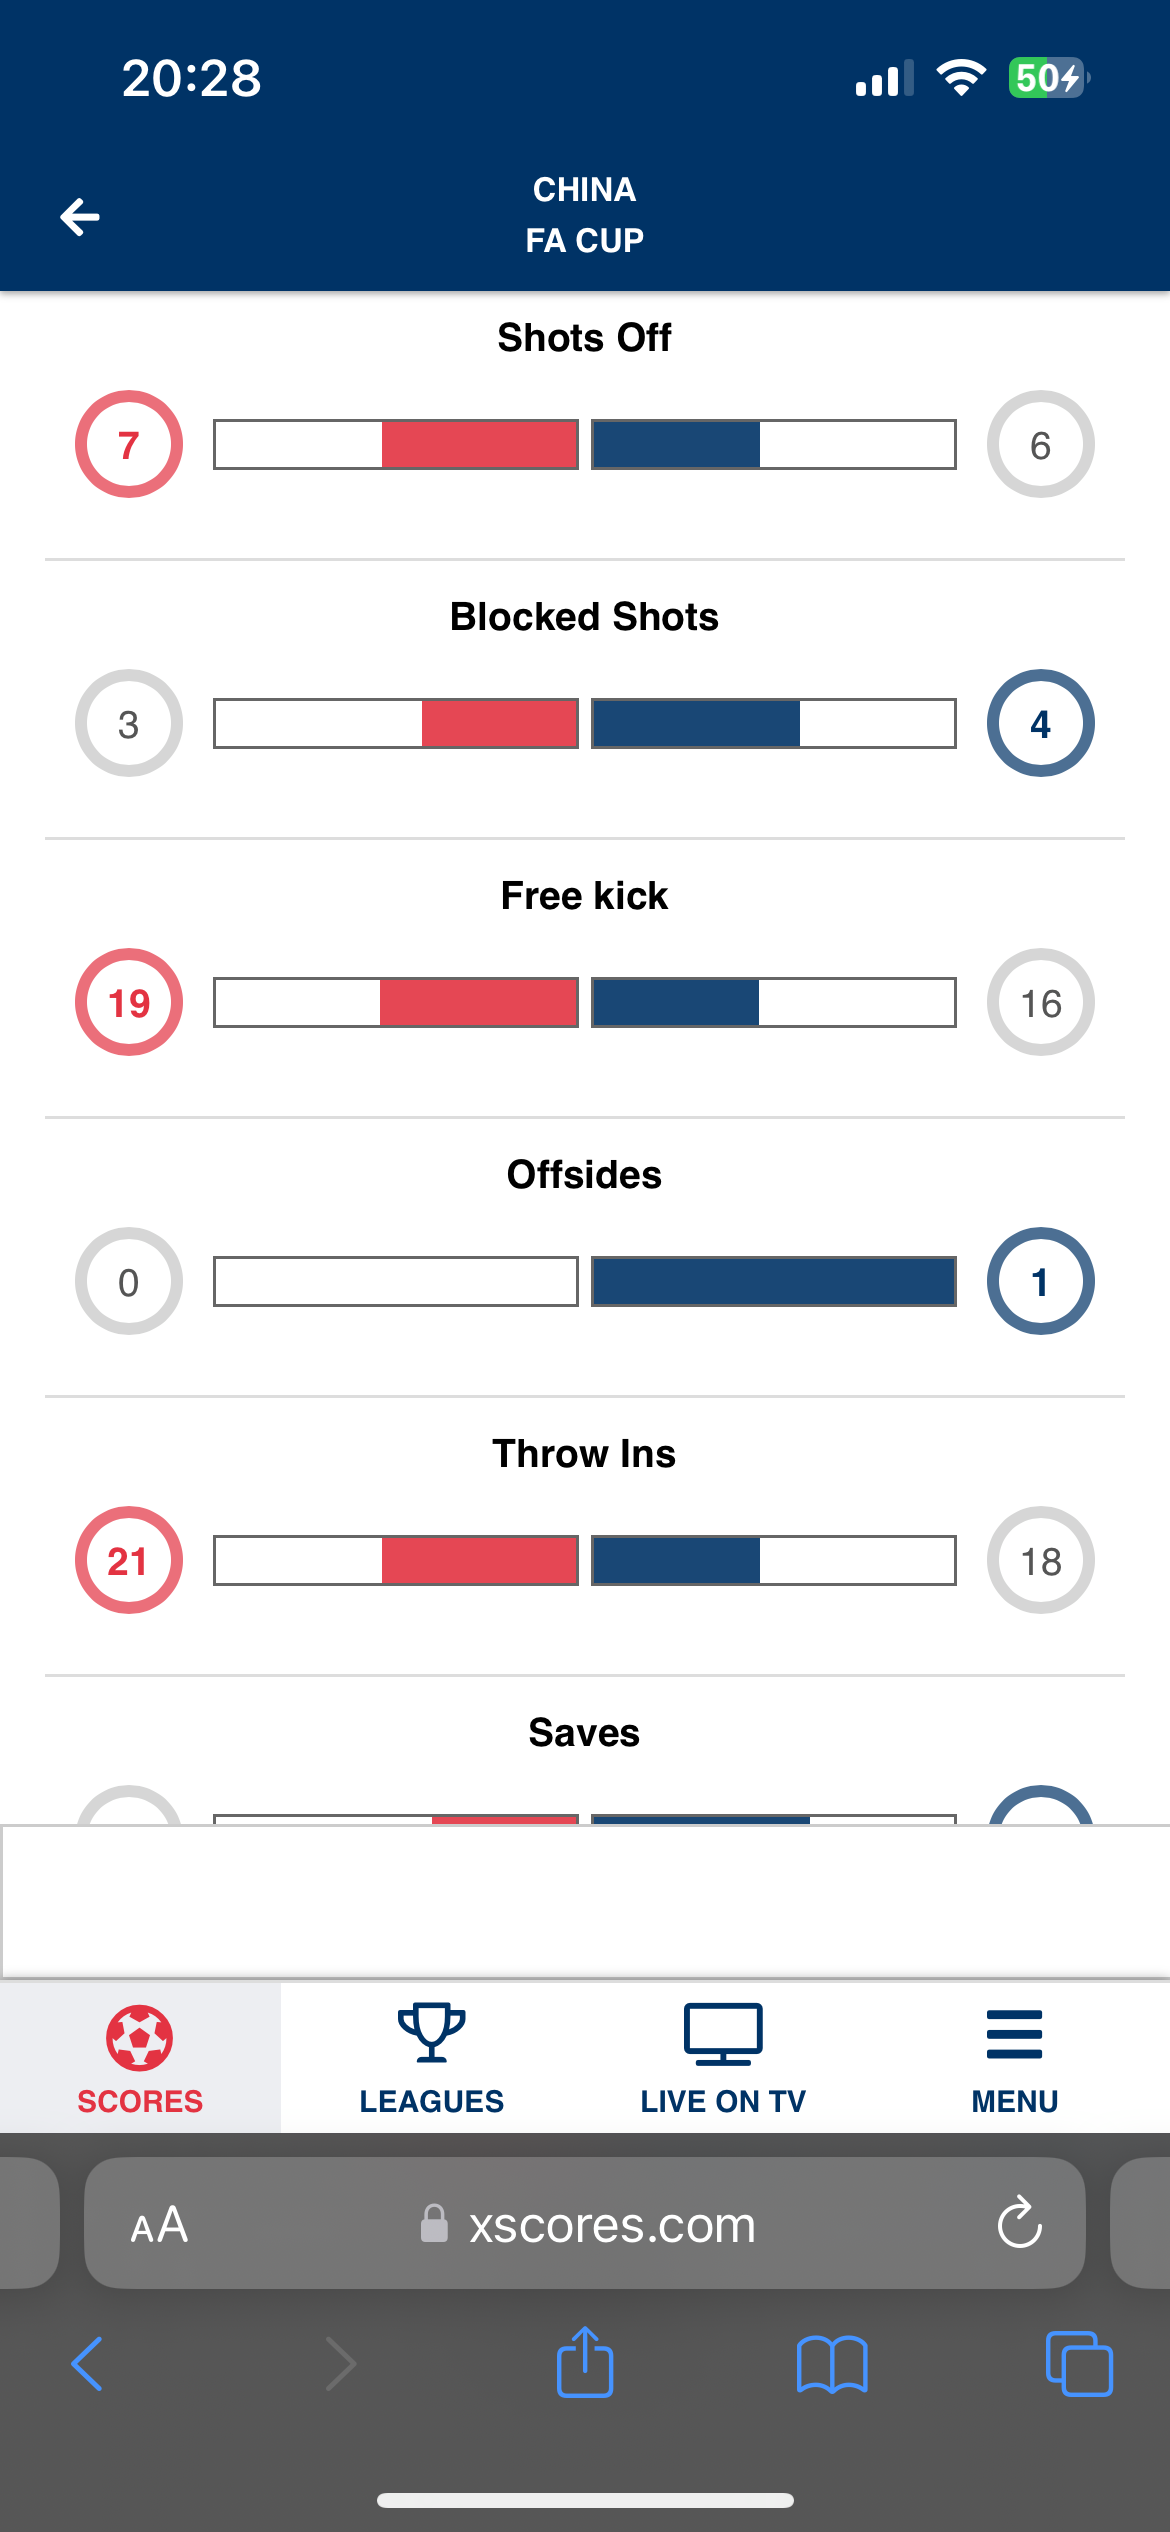Tap the China FA Cup header title
The height and width of the screenshot is (2532, 1170).
click(x=585, y=215)
